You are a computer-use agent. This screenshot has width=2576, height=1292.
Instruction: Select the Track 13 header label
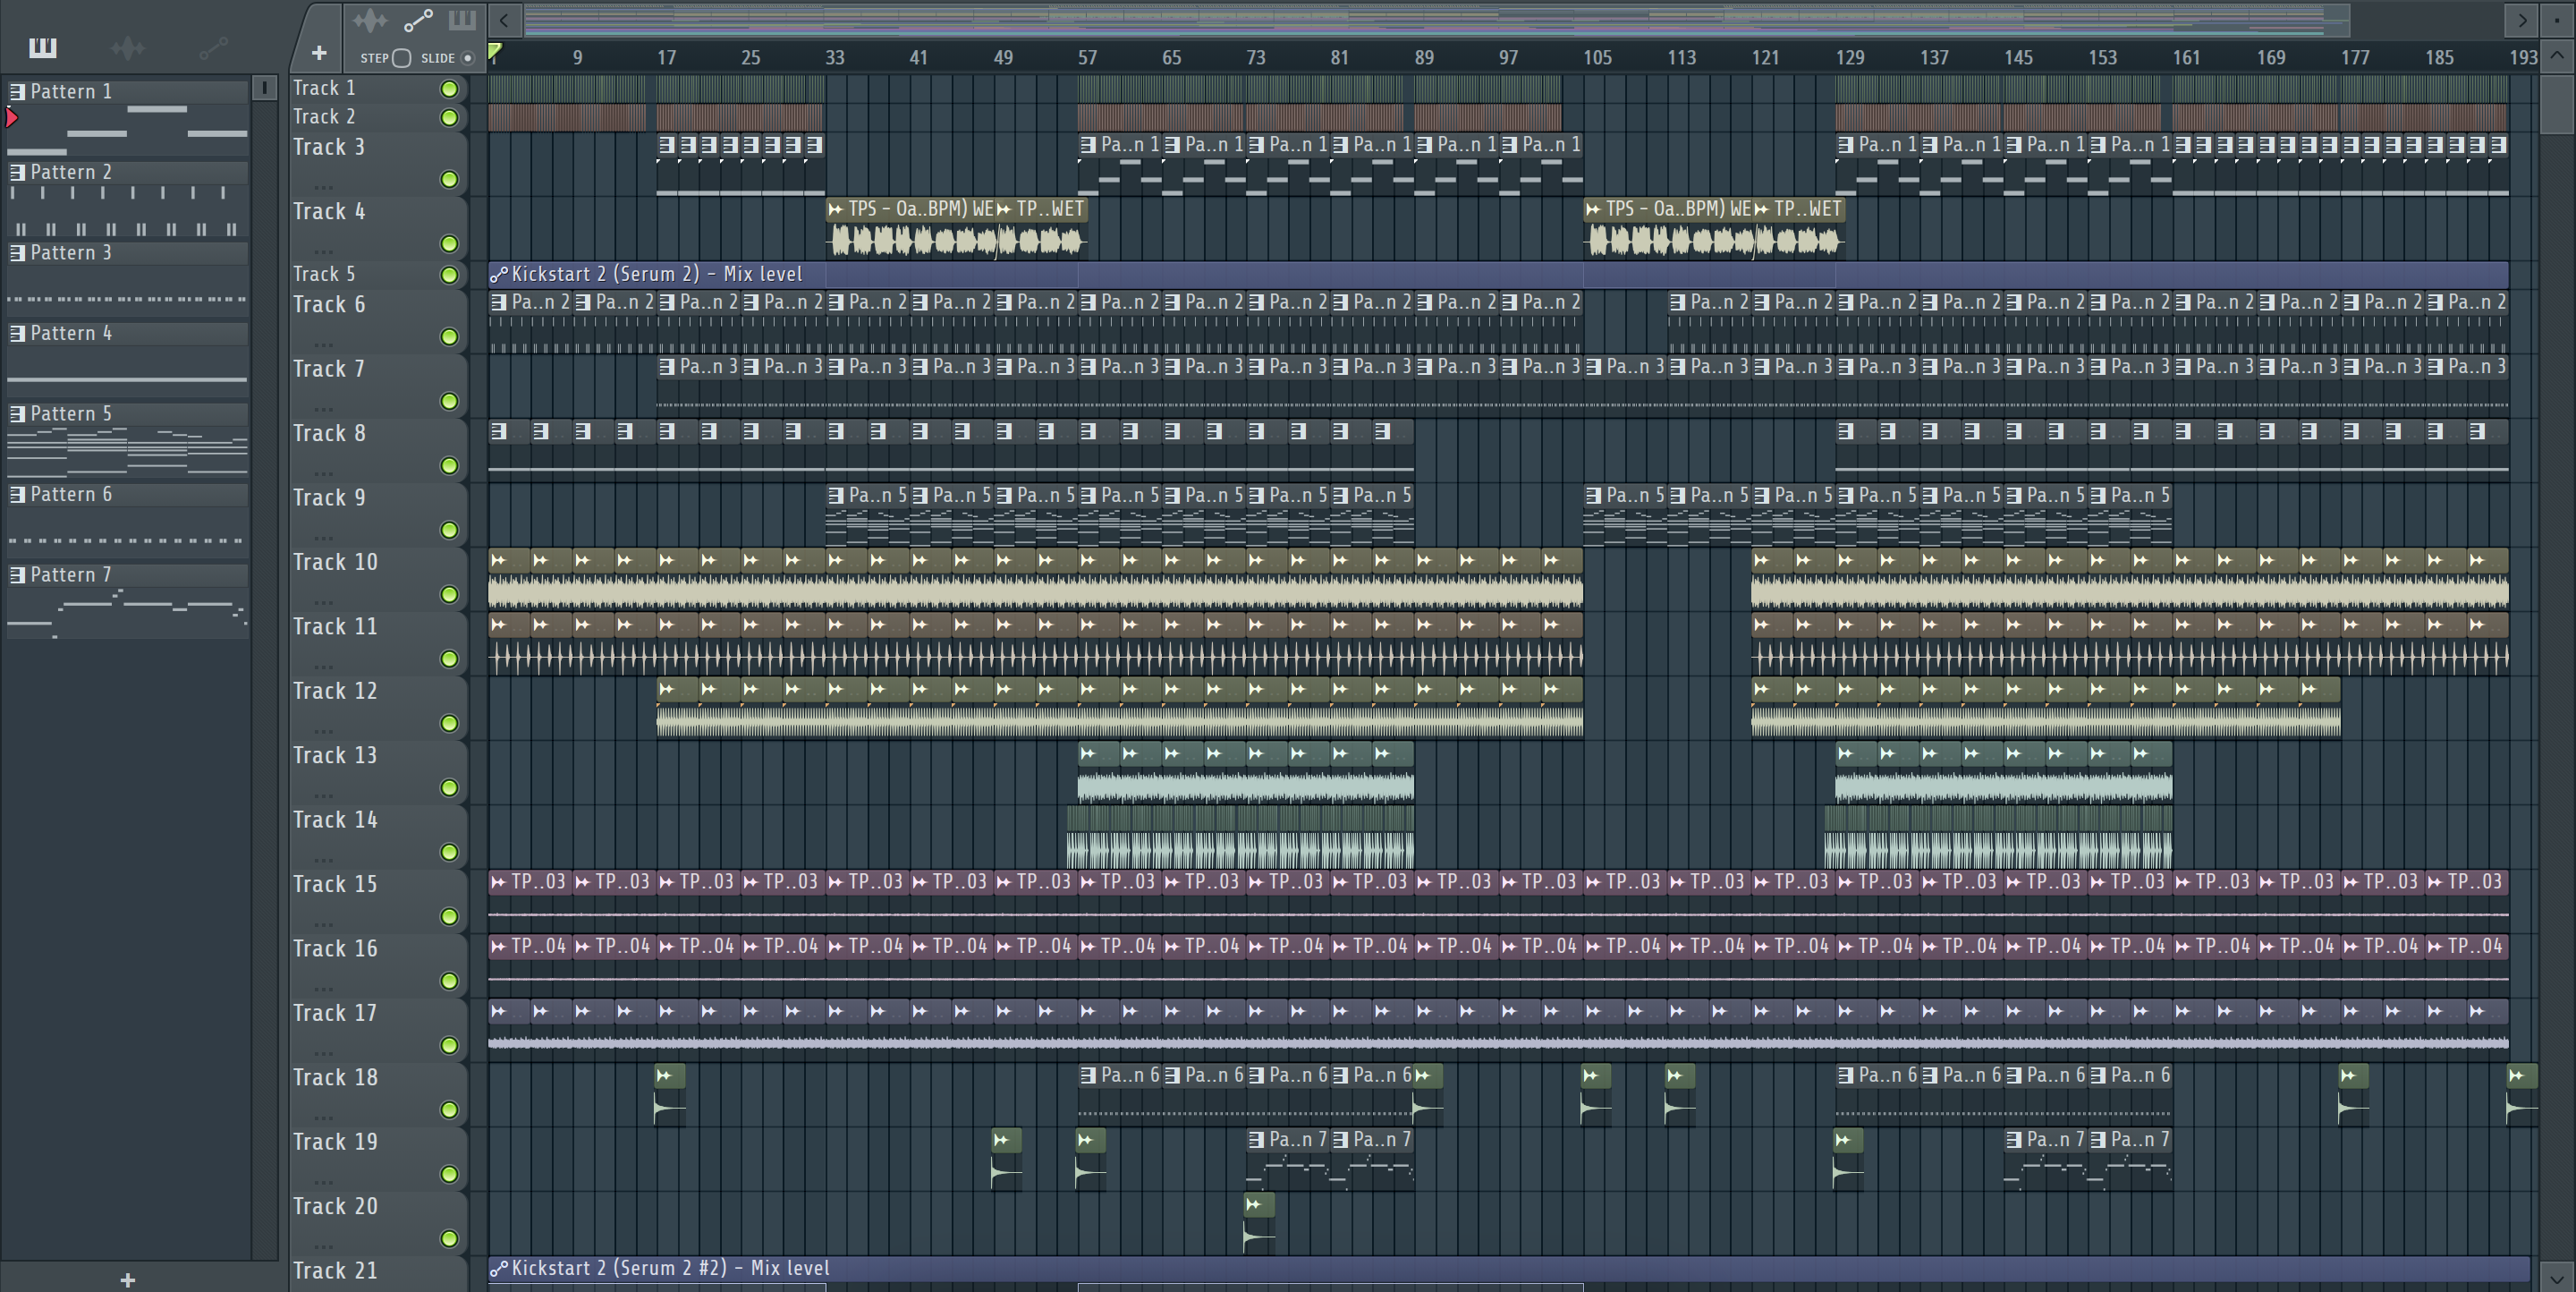pyautogui.click(x=335, y=756)
